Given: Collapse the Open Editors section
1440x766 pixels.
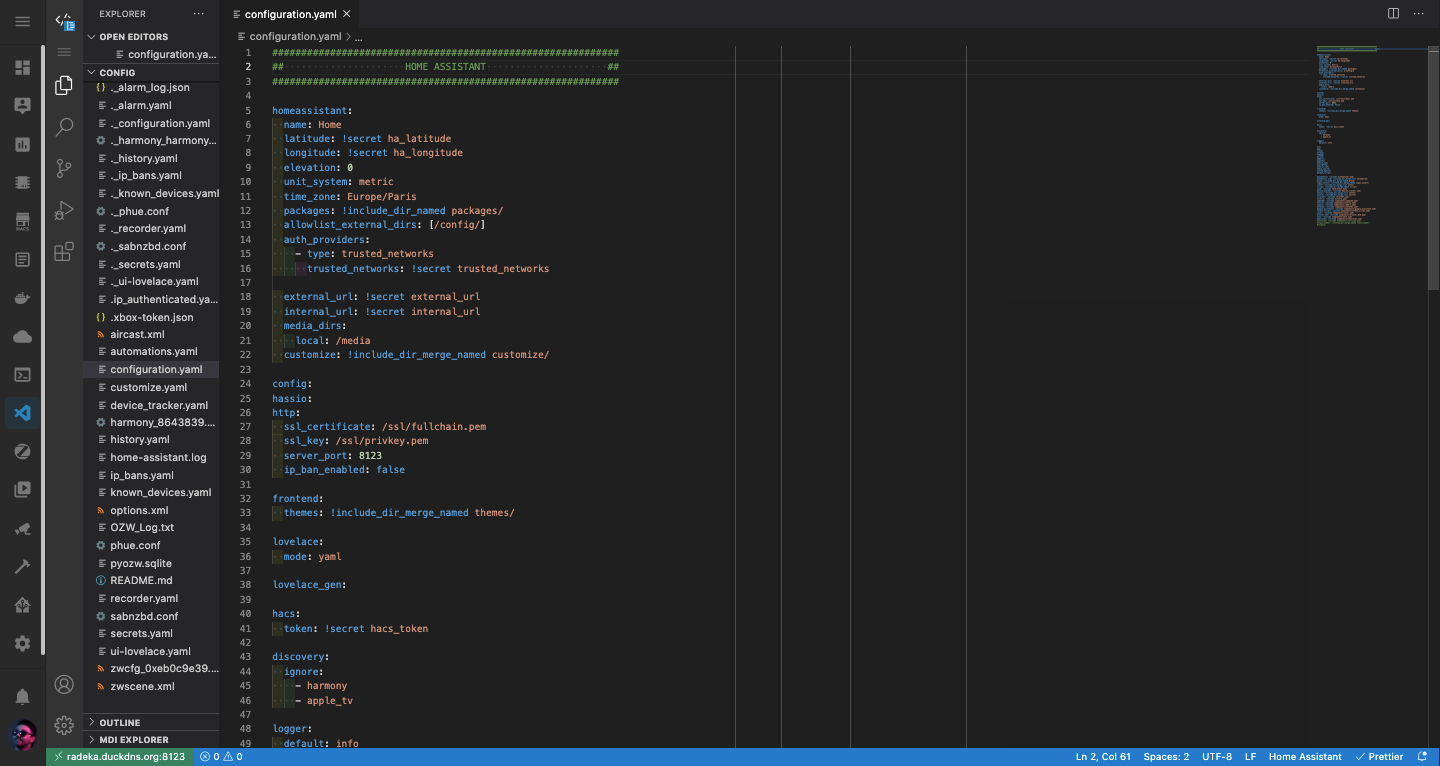Looking at the screenshot, I should 151,37.
